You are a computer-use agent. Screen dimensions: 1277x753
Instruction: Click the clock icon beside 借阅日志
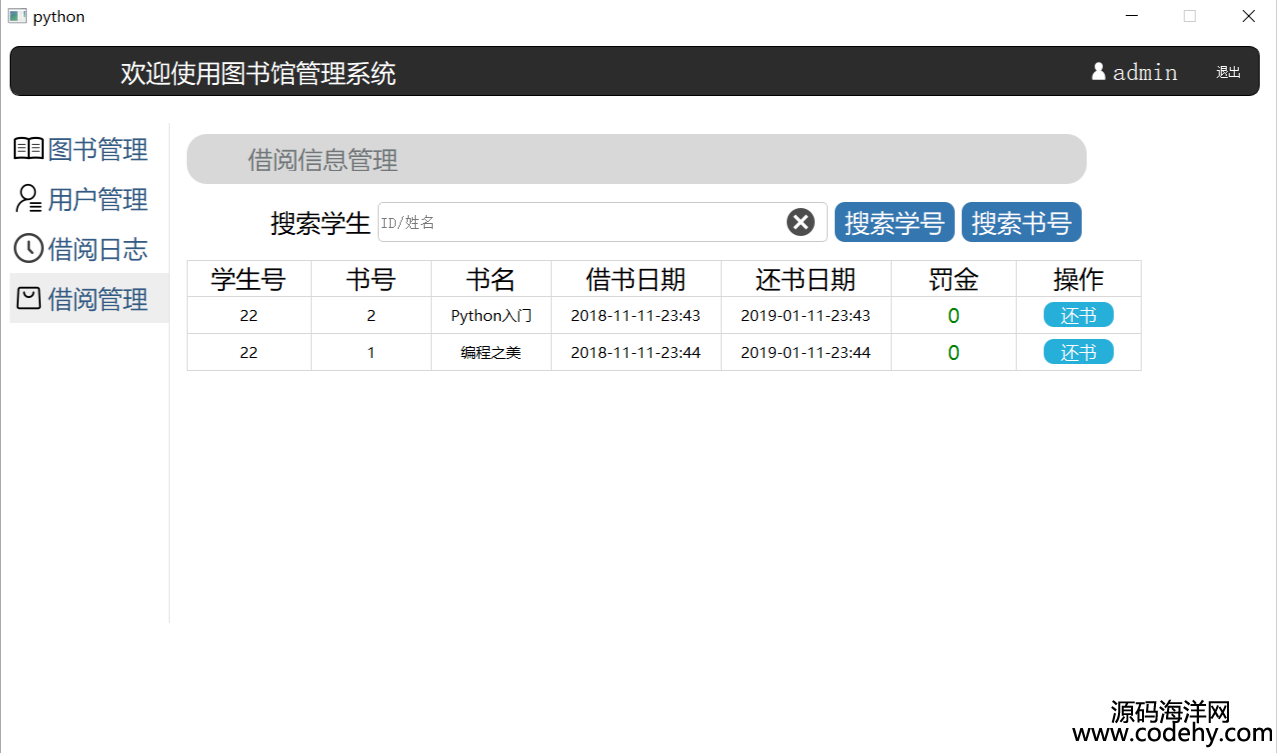[x=28, y=248]
